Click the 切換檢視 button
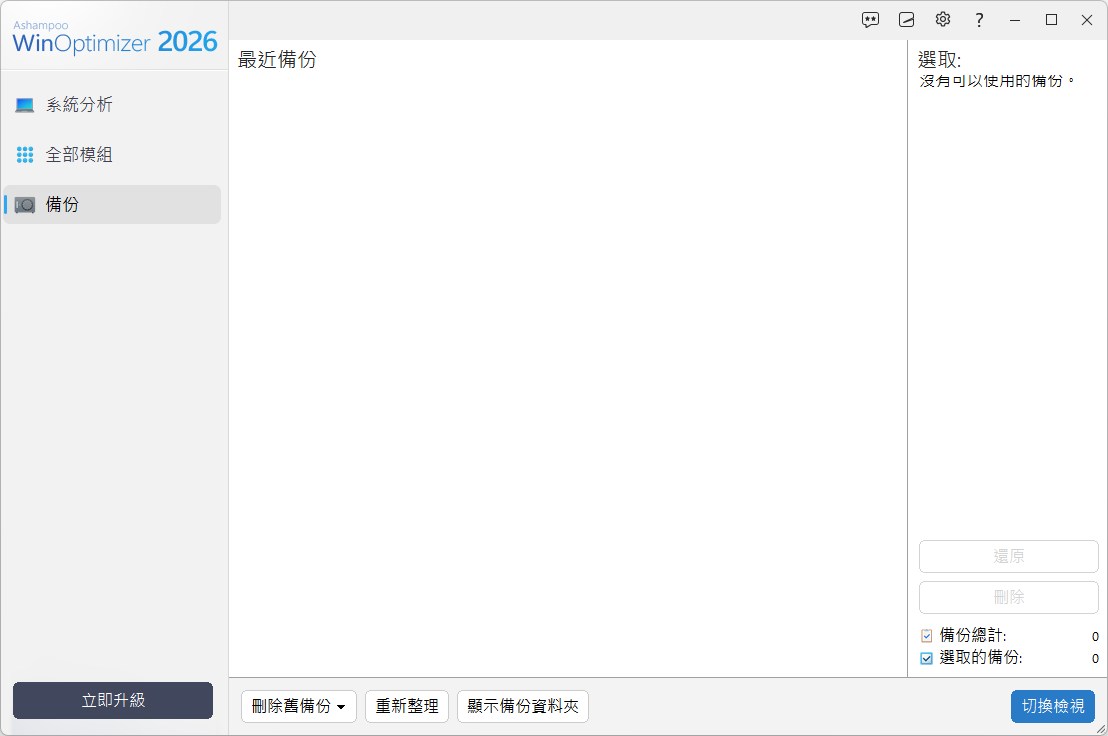 coord(1053,706)
